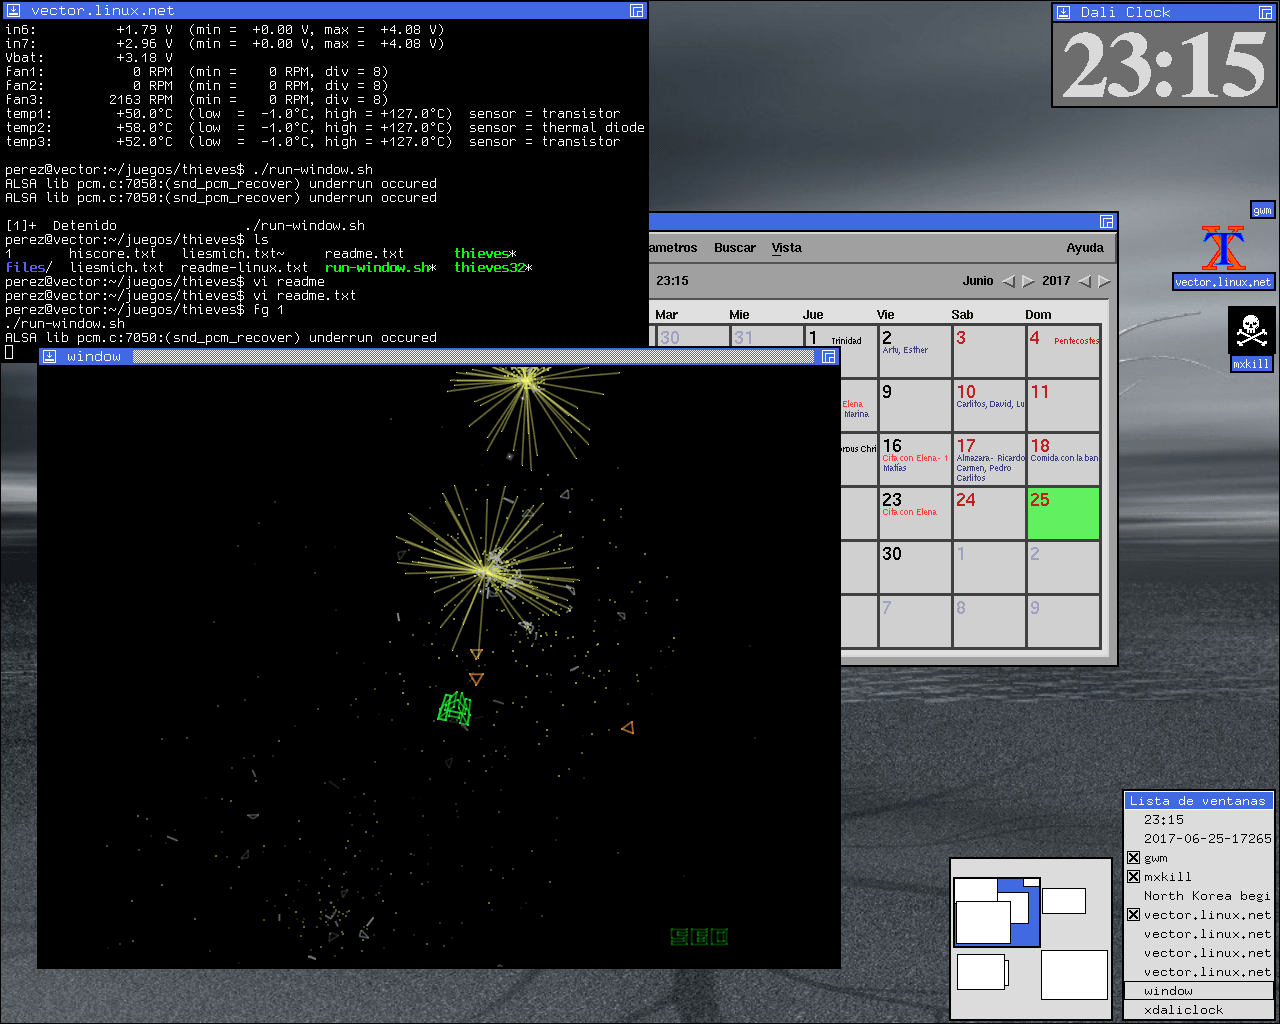Click the small gwm icon on the desktop
The width and height of the screenshot is (1280, 1024).
coord(1263,210)
